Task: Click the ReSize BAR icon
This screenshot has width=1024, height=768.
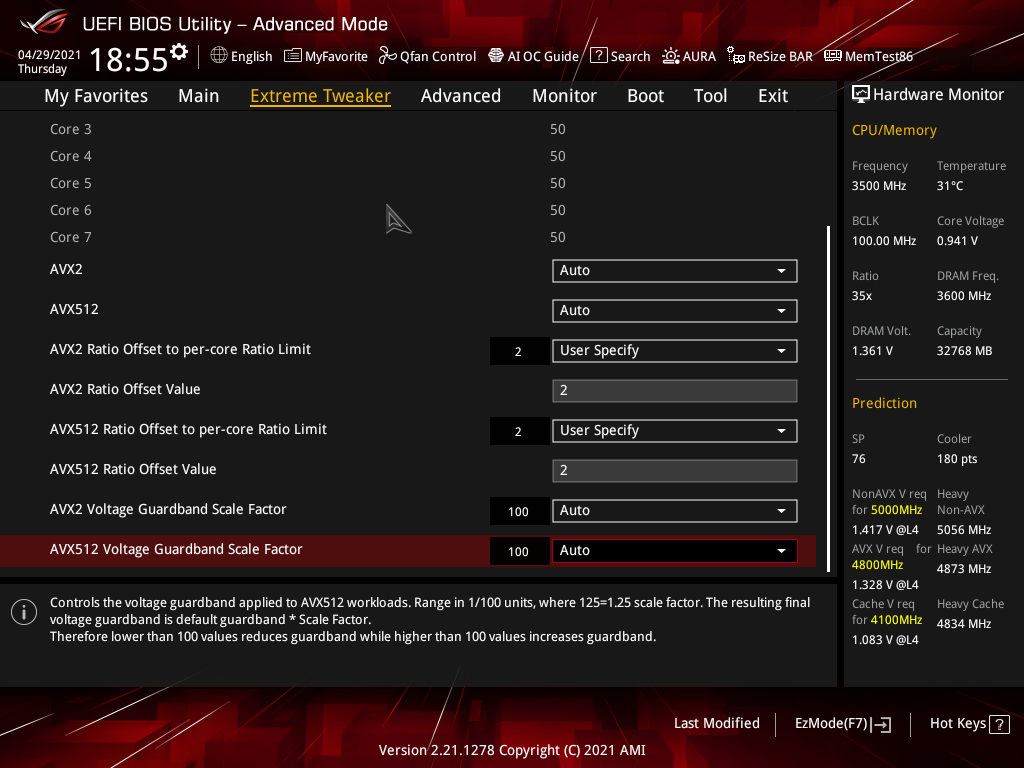Action: pyautogui.click(x=736, y=56)
